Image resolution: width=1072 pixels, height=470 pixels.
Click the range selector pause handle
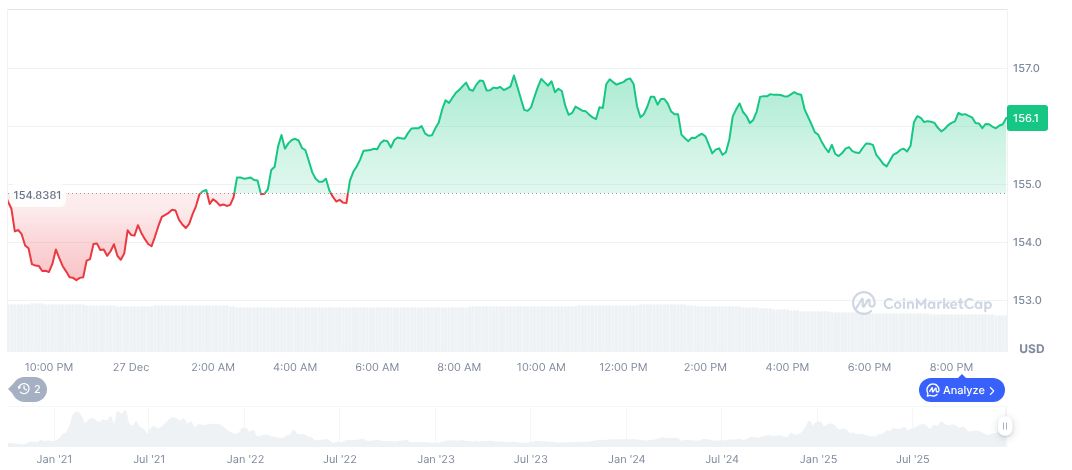coord(1004,427)
